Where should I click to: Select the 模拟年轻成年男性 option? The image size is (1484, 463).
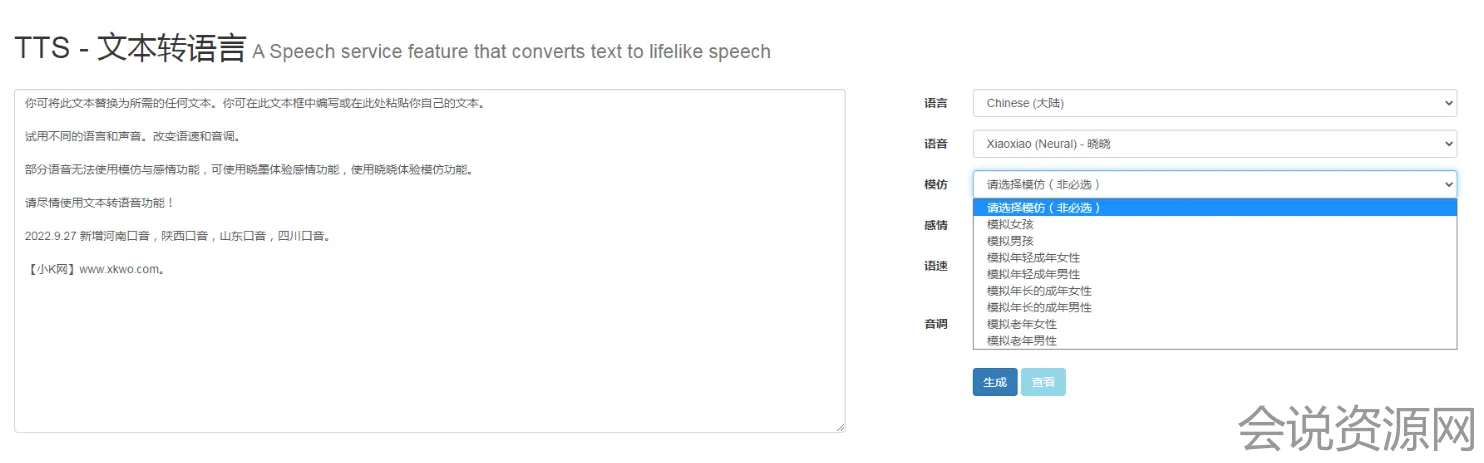(1033, 274)
